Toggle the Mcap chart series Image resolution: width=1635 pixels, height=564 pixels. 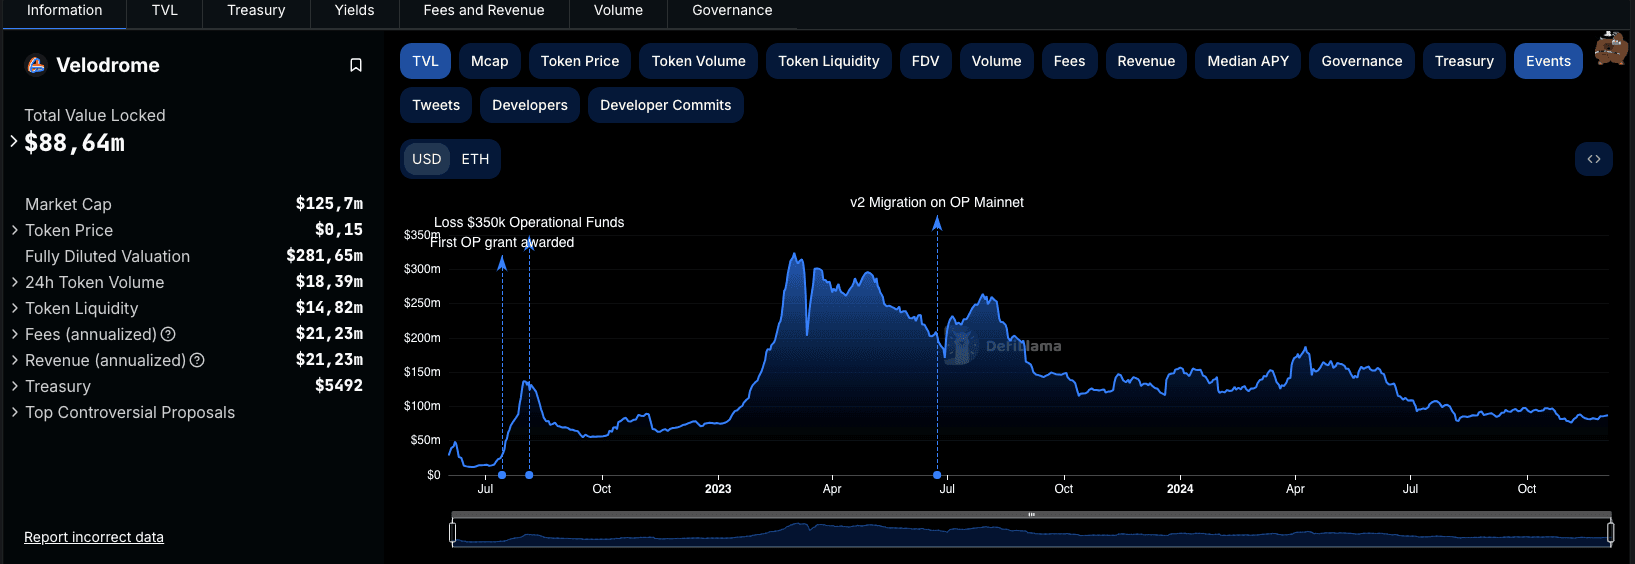(x=490, y=61)
